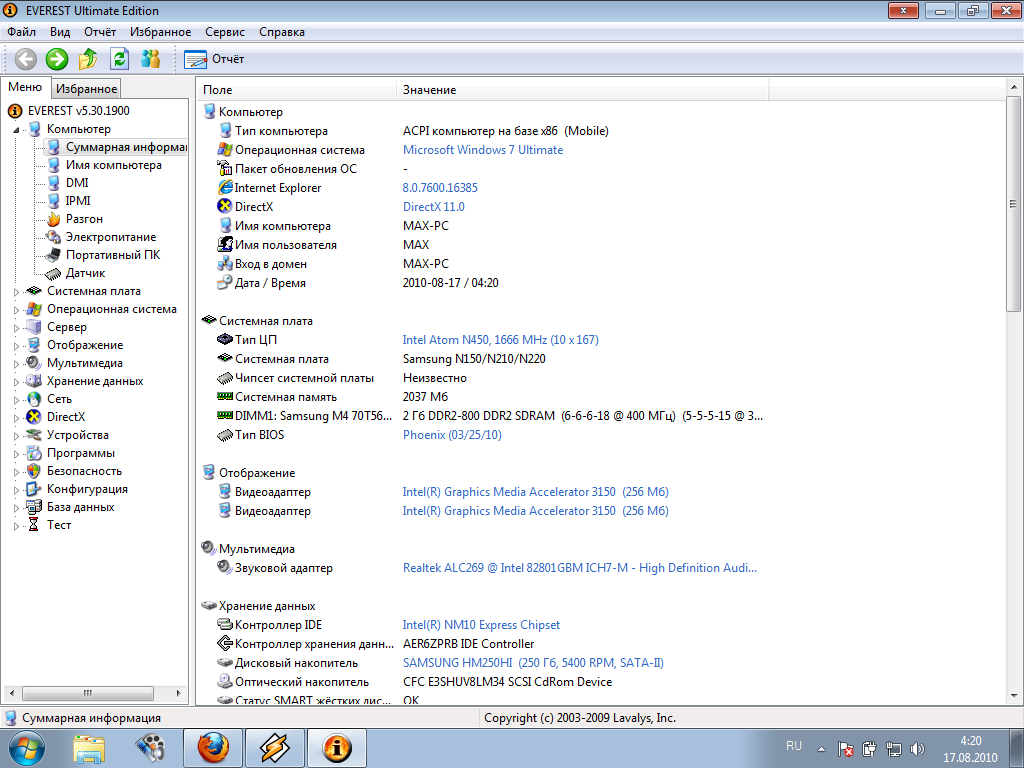The height and width of the screenshot is (768, 1024).
Task: Click the Back navigation arrow icon
Action: tap(25, 59)
